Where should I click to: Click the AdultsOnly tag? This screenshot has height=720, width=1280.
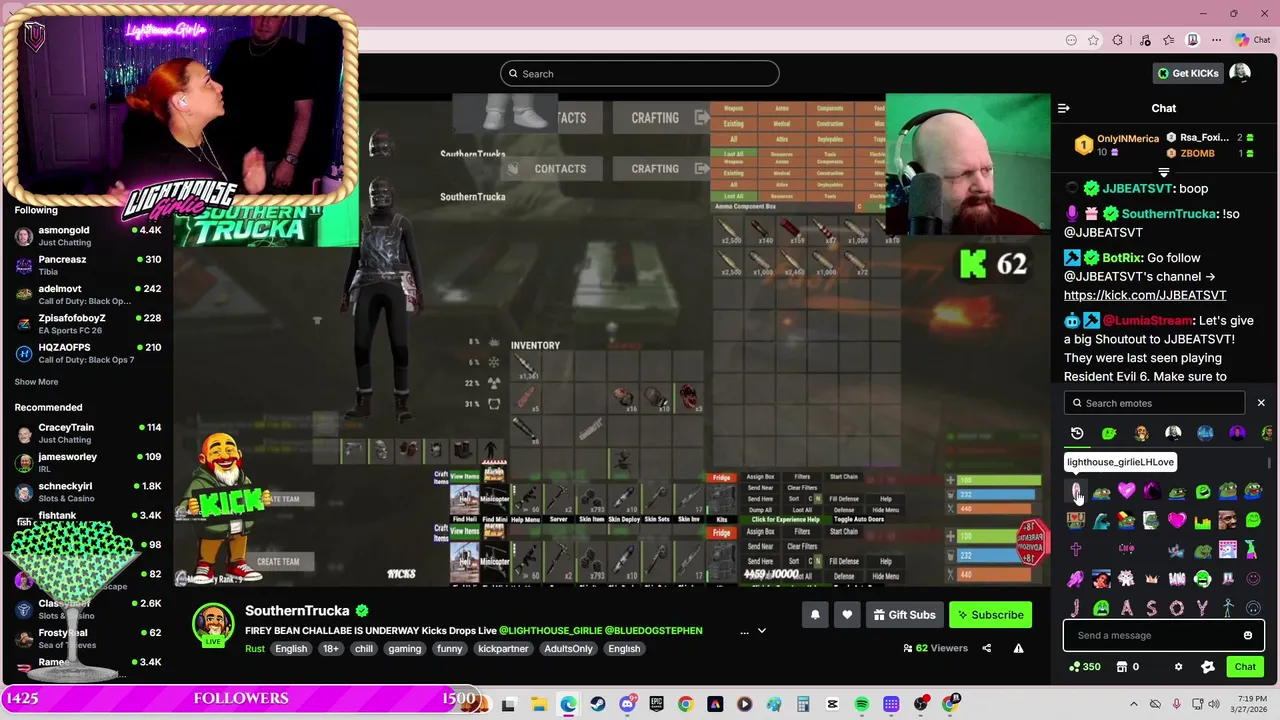click(x=568, y=649)
